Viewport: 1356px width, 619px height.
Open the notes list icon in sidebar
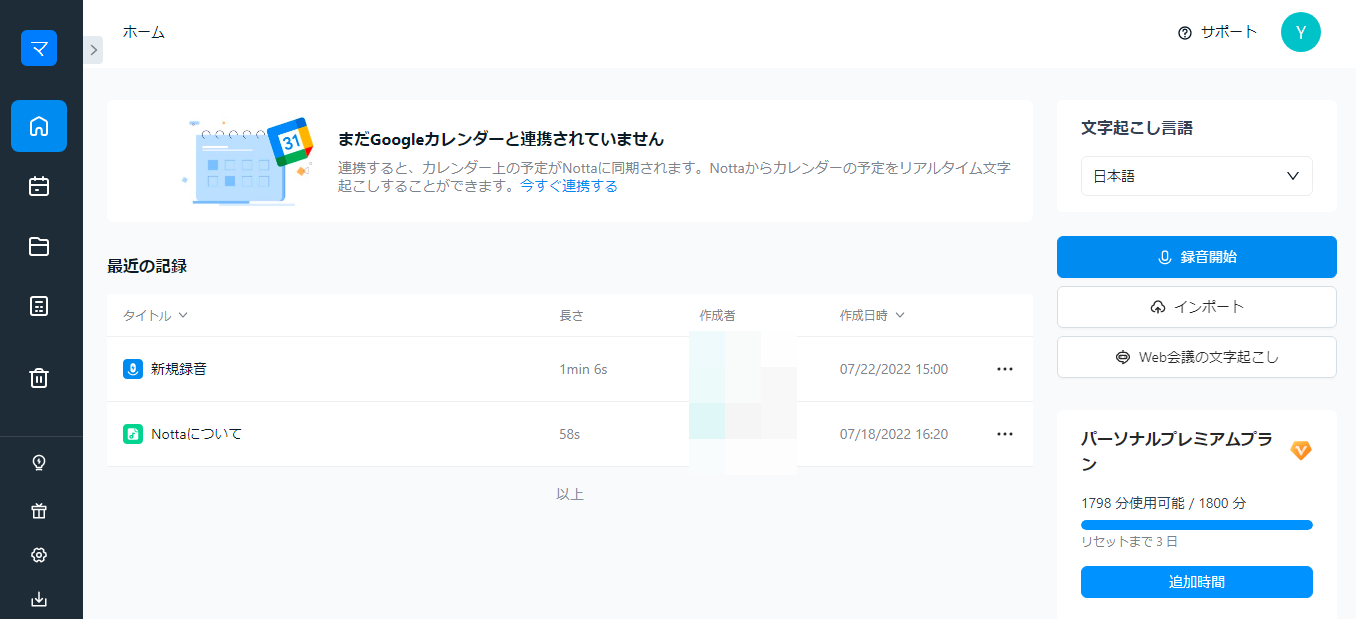click(39, 306)
